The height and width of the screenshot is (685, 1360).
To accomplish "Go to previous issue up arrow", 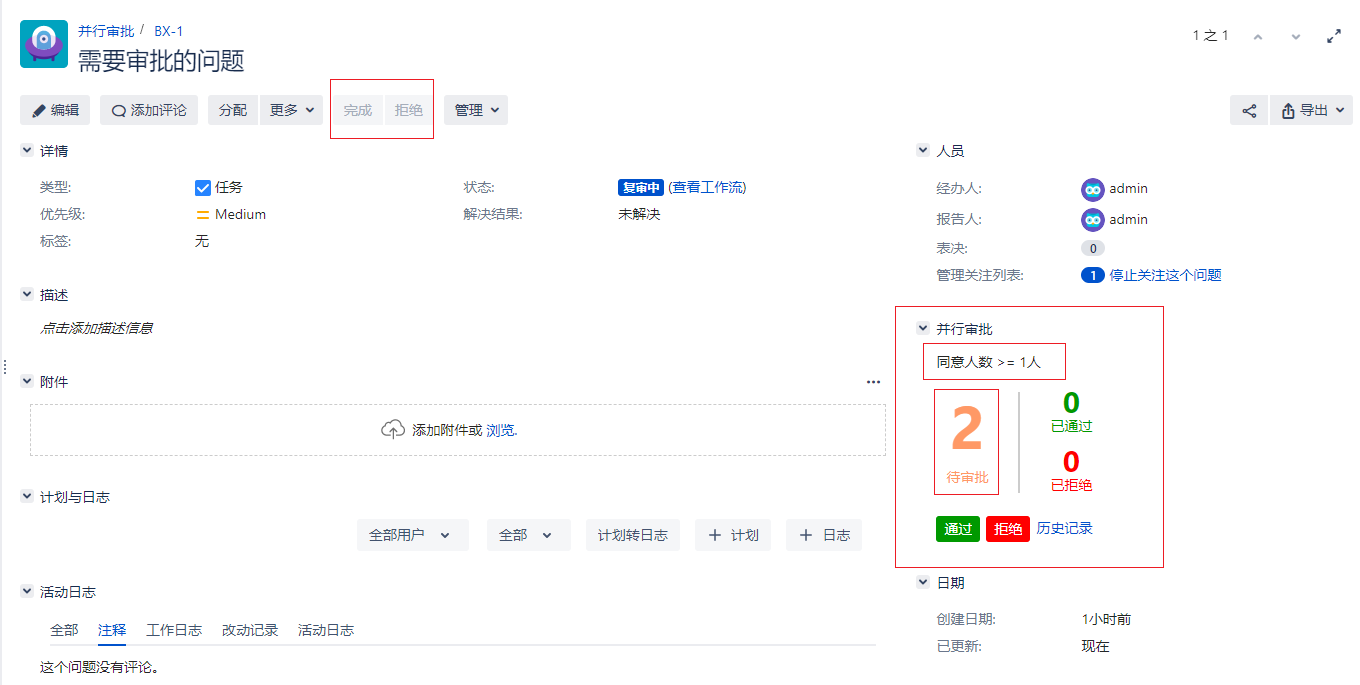I will coord(1258,36).
